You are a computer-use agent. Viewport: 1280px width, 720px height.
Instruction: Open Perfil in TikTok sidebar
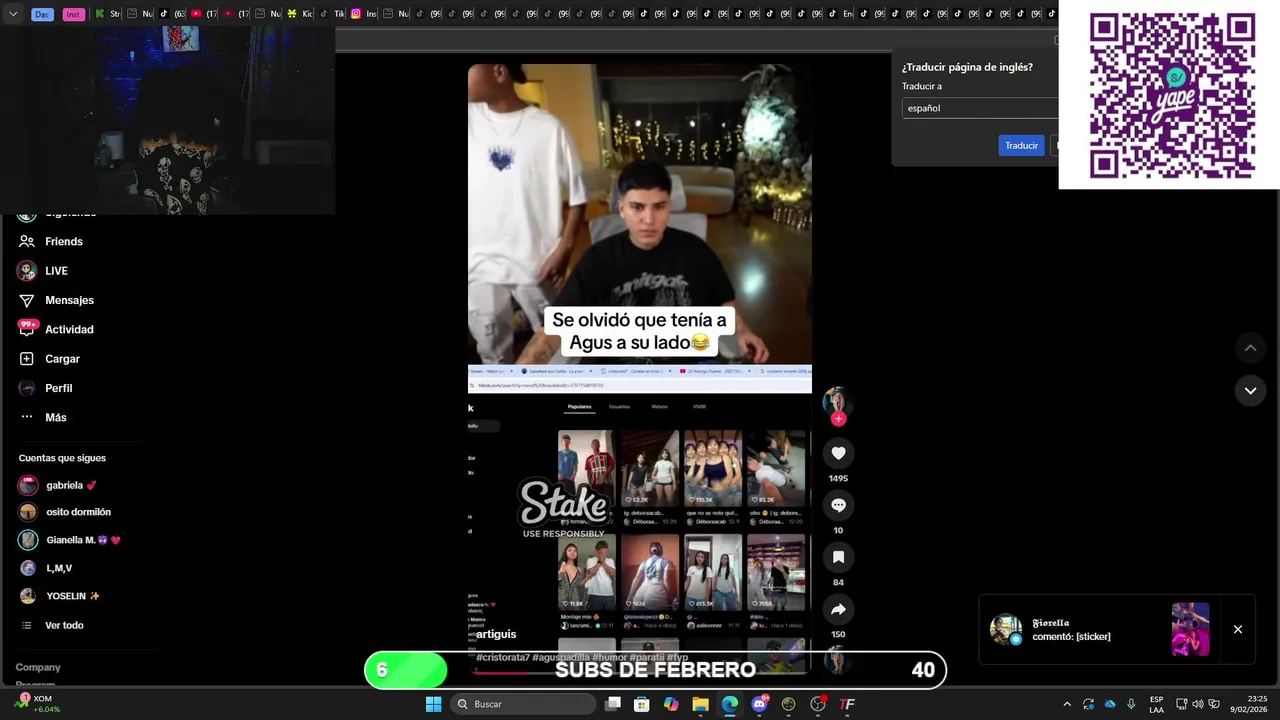[x=45, y=388]
